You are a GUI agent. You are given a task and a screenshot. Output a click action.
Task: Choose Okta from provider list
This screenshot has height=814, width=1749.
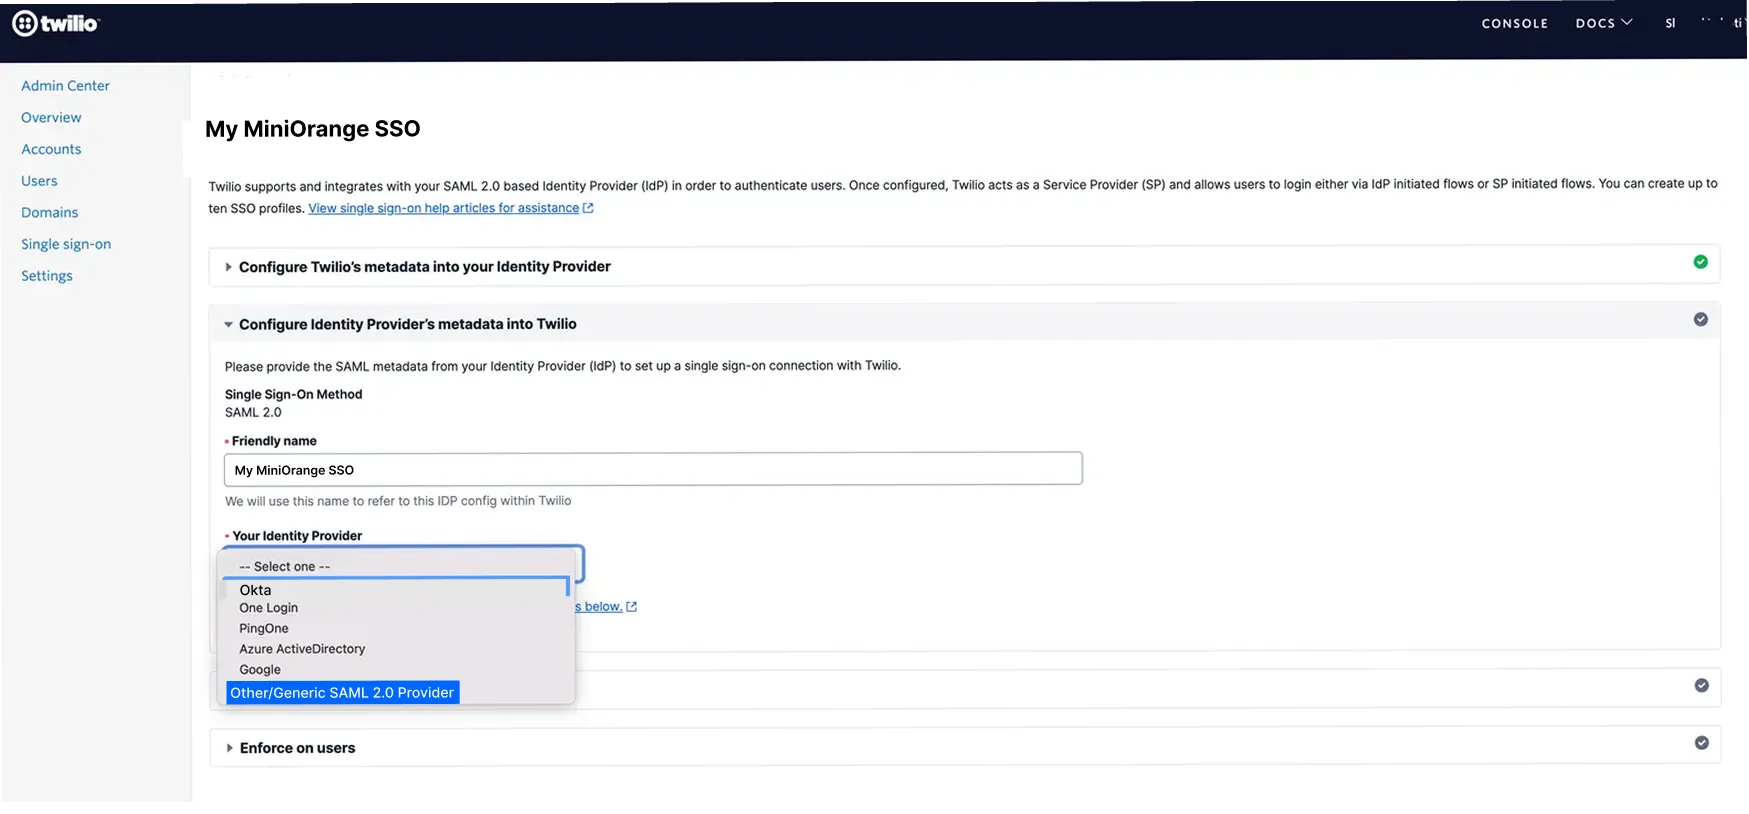[x=255, y=590]
